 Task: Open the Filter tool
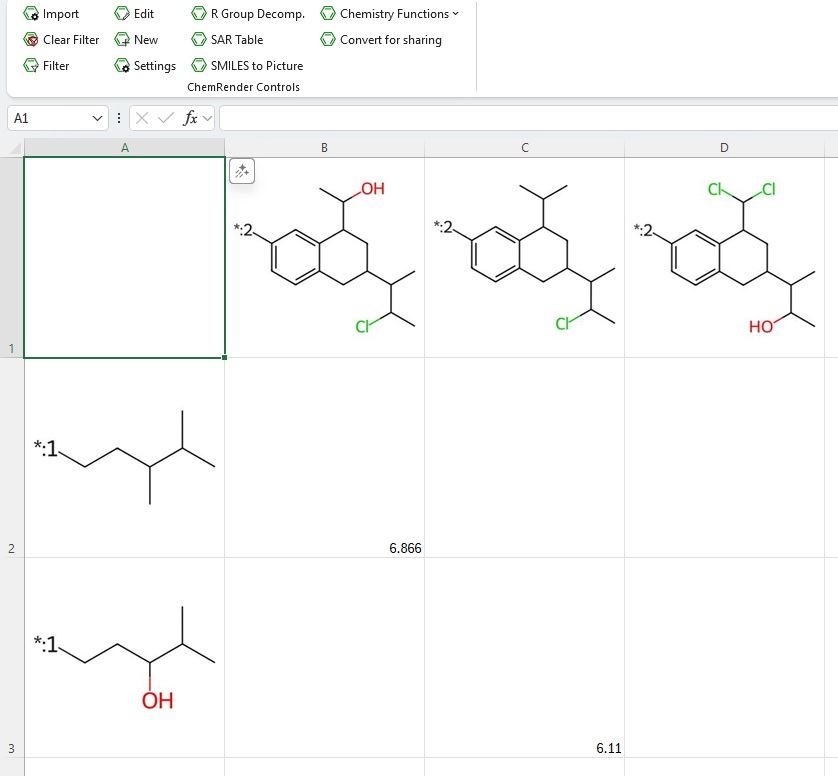[31, 66]
